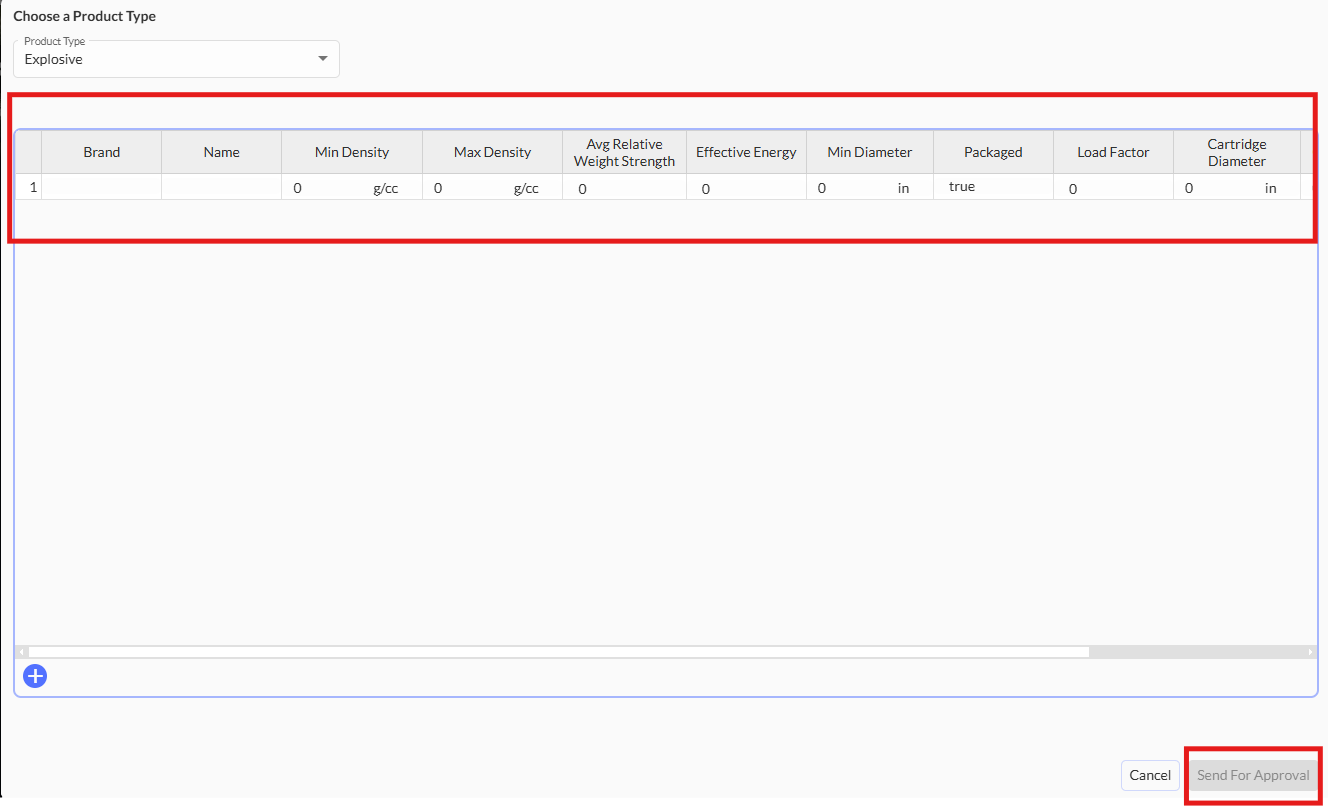Click the Product Type dropdown arrow
1328x806 pixels.
pyautogui.click(x=322, y=59)
